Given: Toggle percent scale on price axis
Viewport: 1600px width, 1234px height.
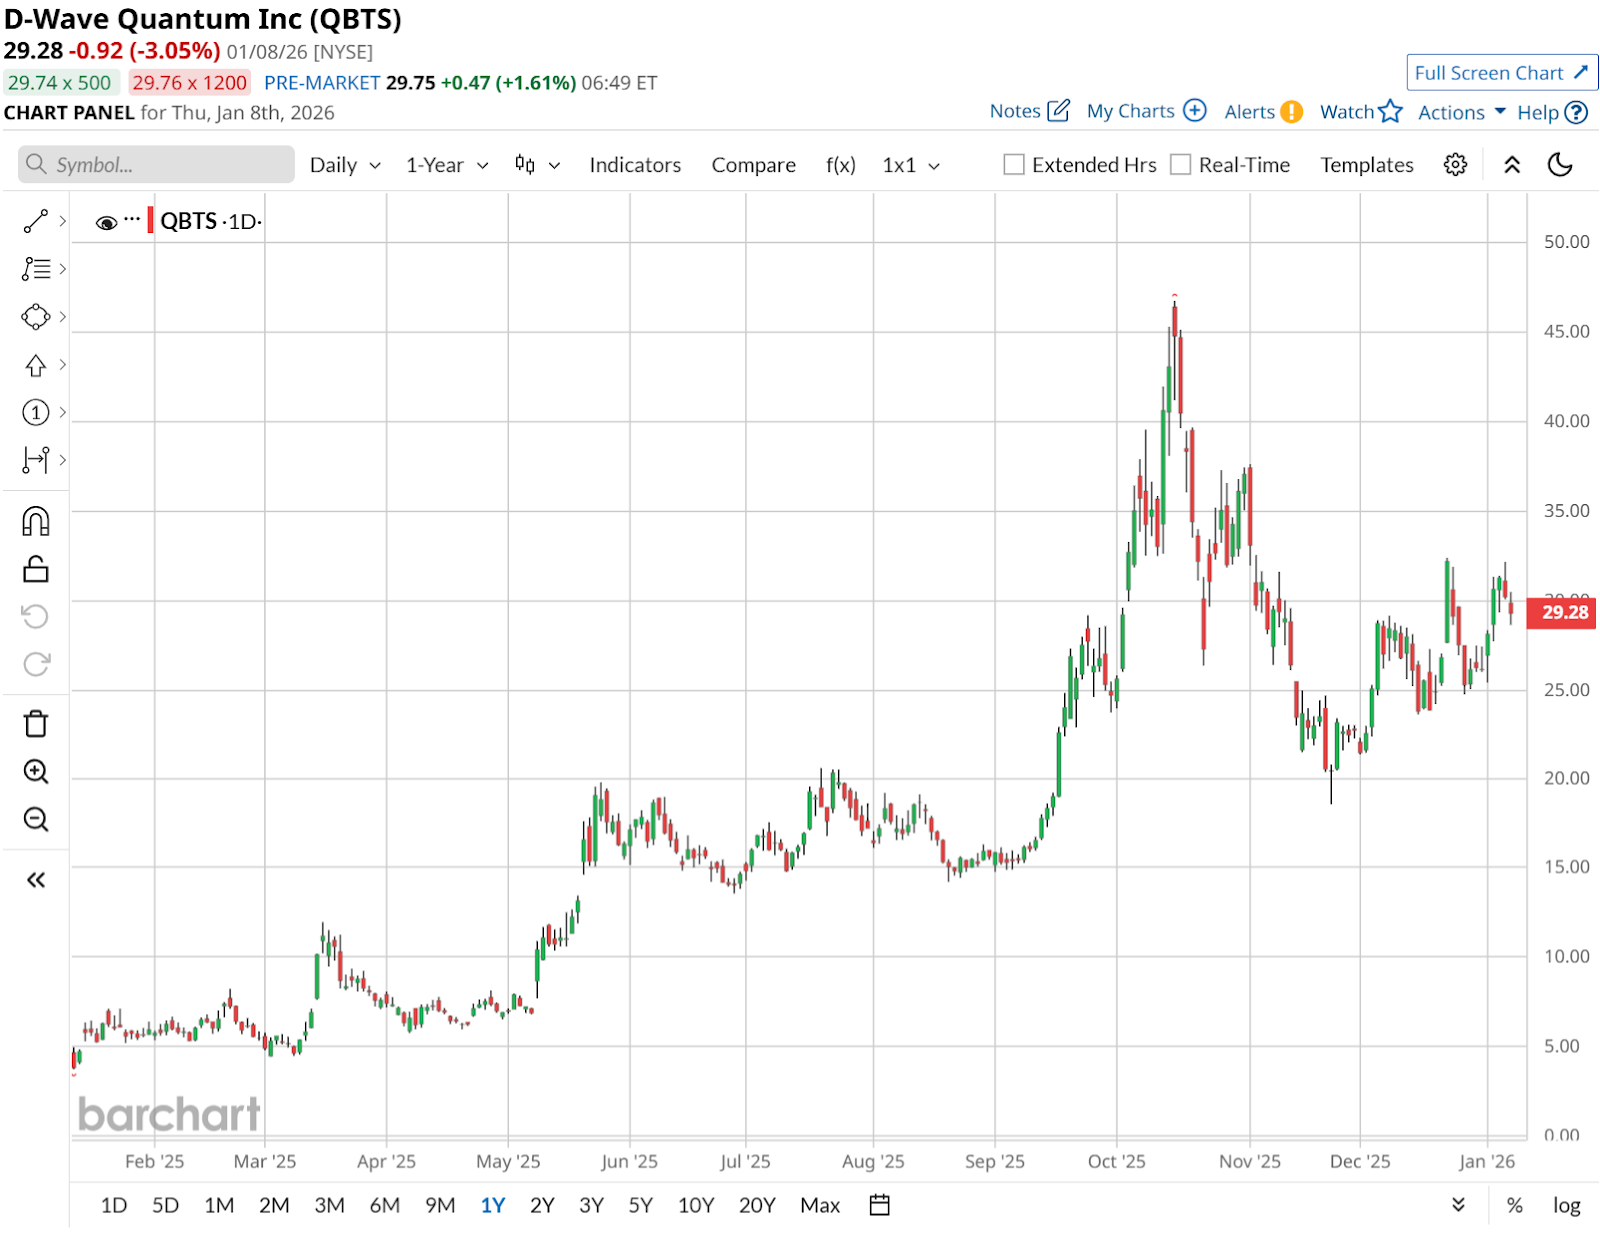Looking at the screenshot, I should coord(1515,1205).
